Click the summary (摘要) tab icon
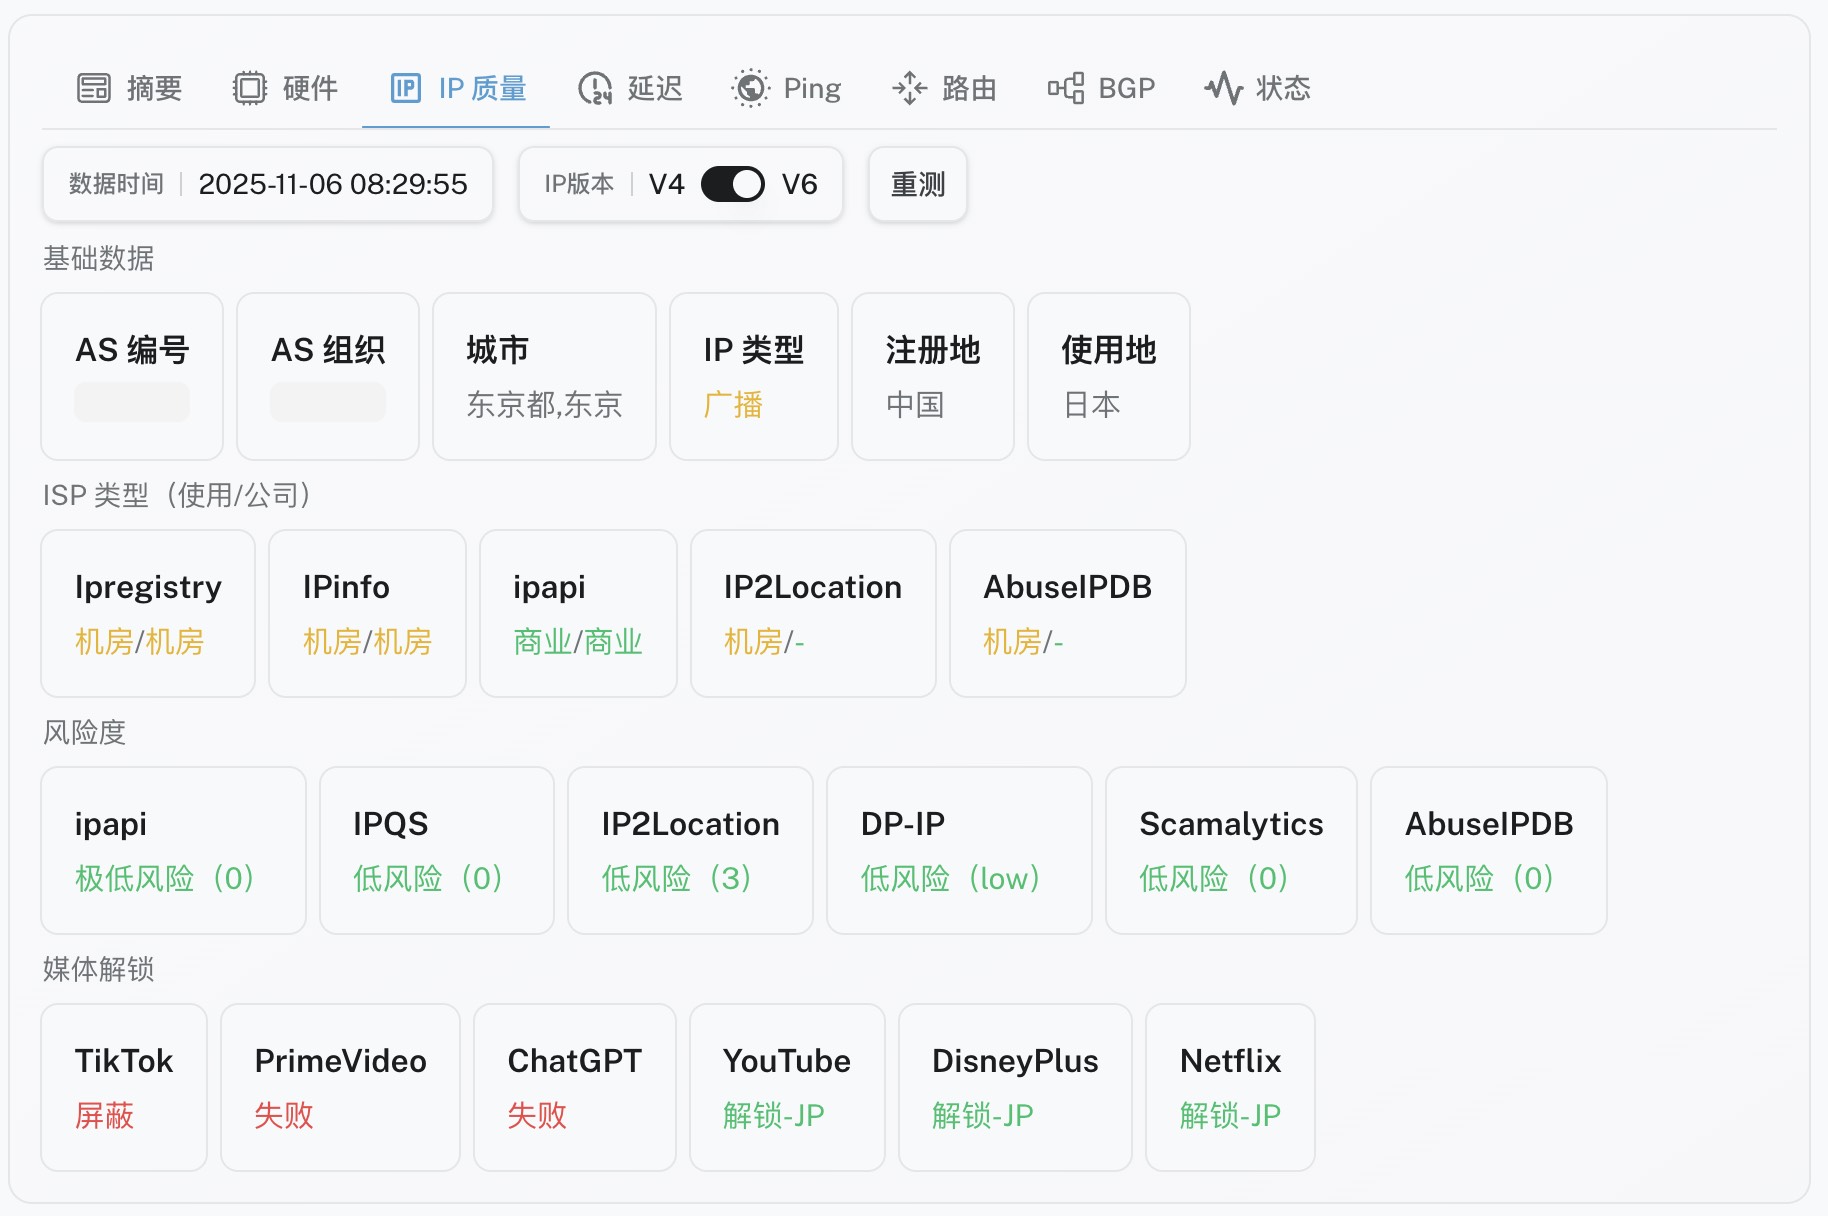 tap(94, 88)
